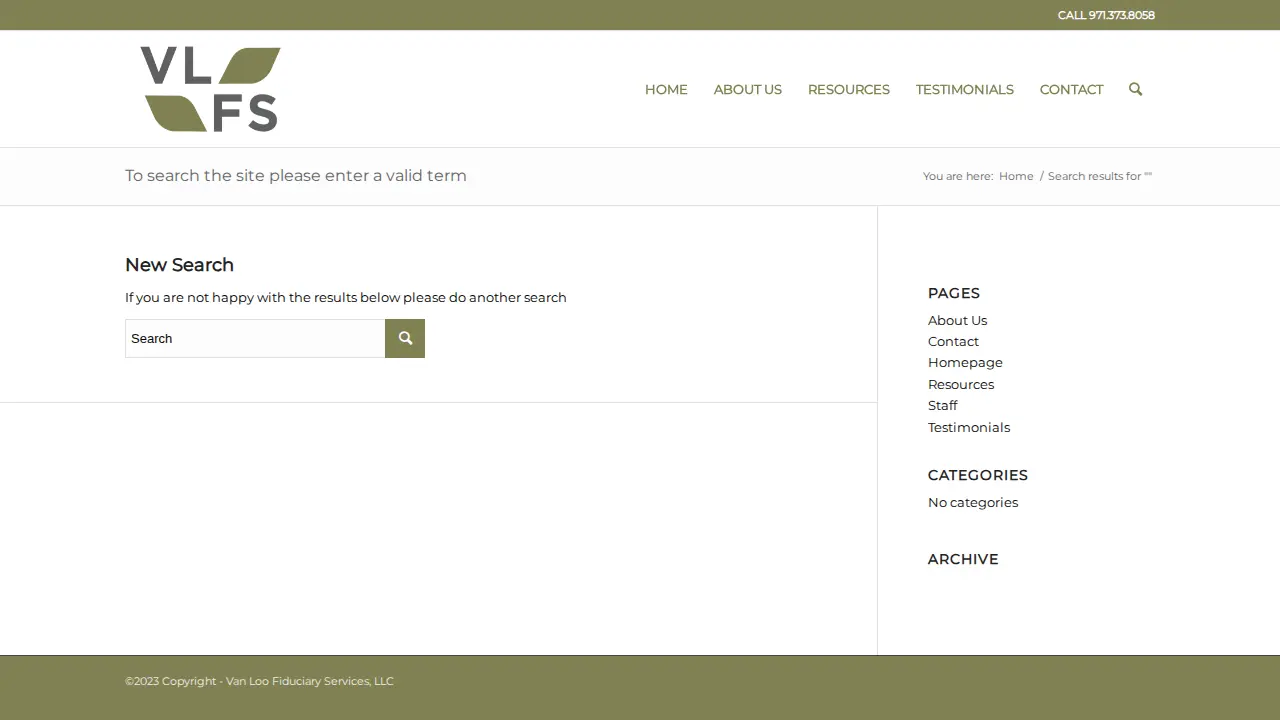Follow the Home breadcrumb link

1016,176
